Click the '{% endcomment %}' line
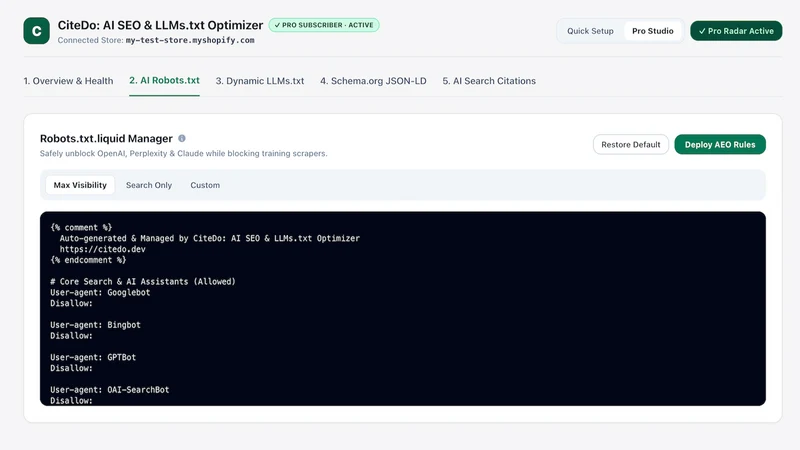This screenshot has width=800, height=450. (88, 260)
